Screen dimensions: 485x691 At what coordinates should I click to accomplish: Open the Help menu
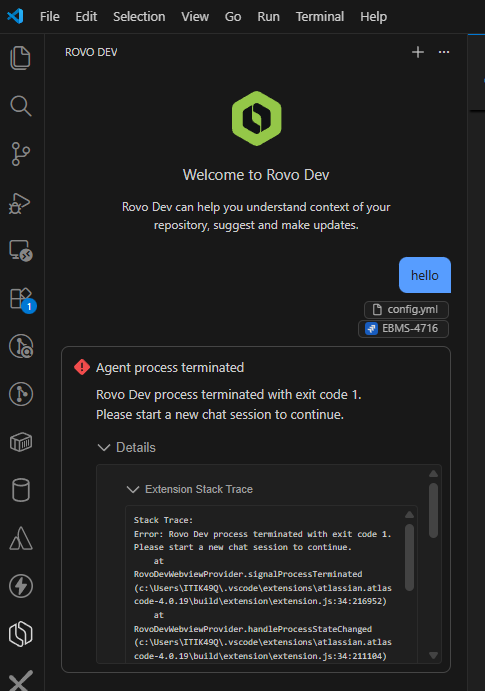tap(374, 17)
